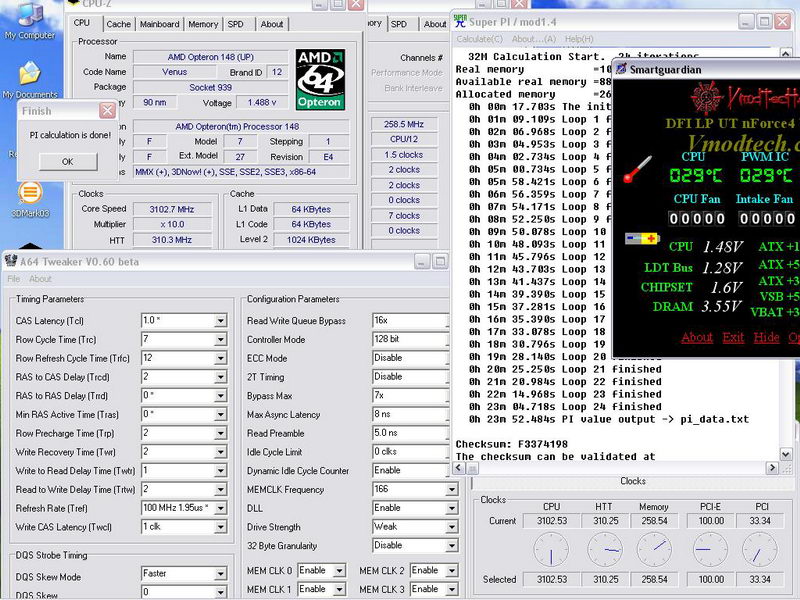
Task: Expand 32 Byte Granularity dropdown
Action: (452, 546)
